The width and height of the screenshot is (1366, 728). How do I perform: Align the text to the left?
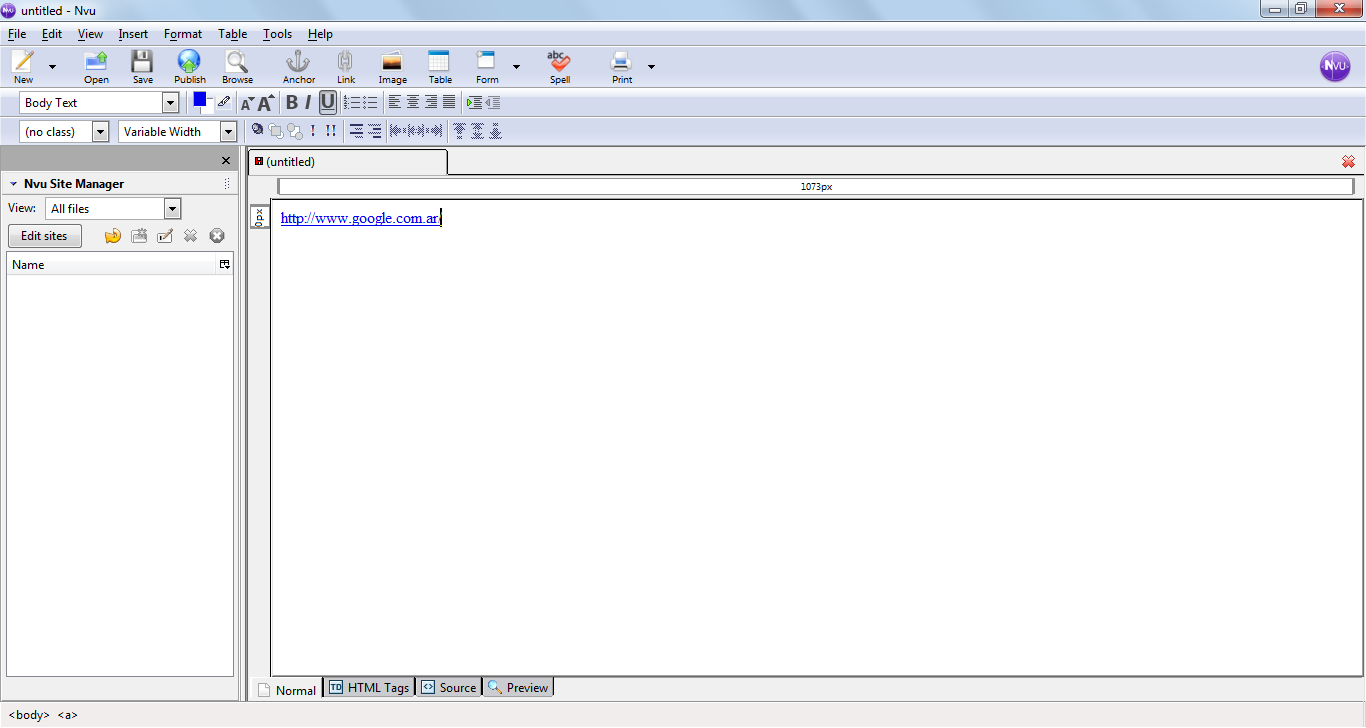point(395,102)
